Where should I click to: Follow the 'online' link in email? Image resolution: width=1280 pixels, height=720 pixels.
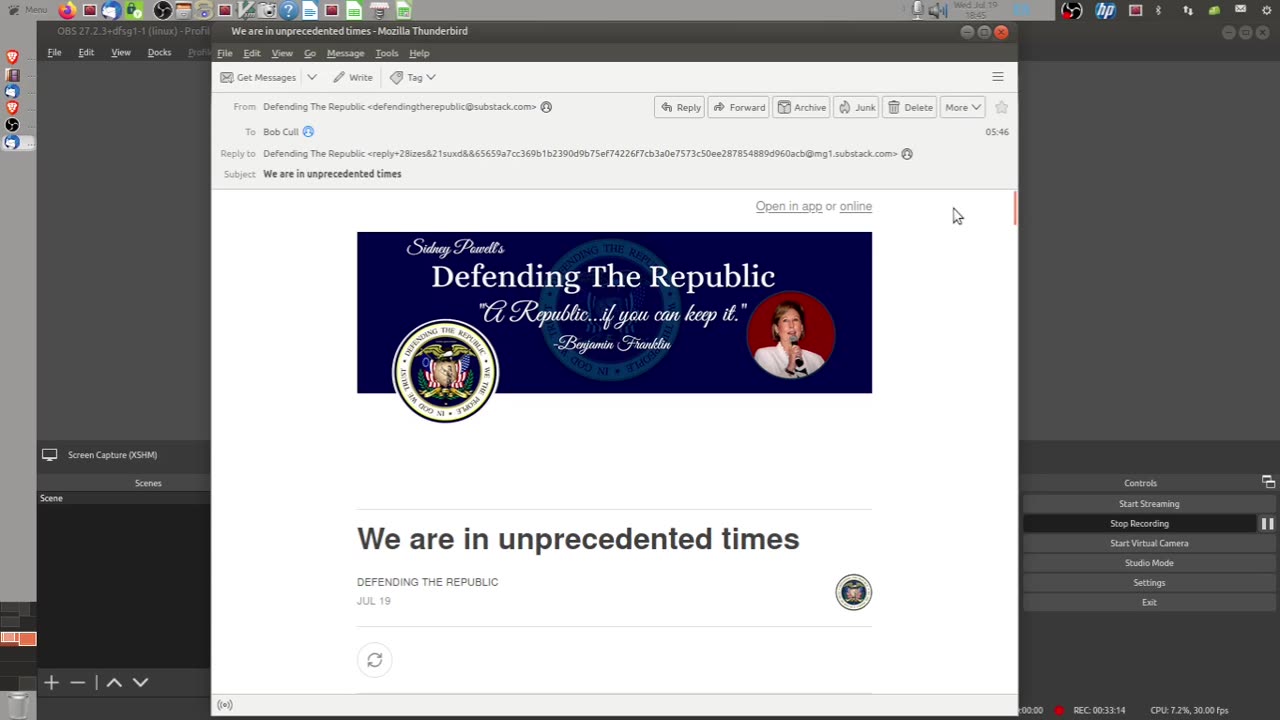856,206
